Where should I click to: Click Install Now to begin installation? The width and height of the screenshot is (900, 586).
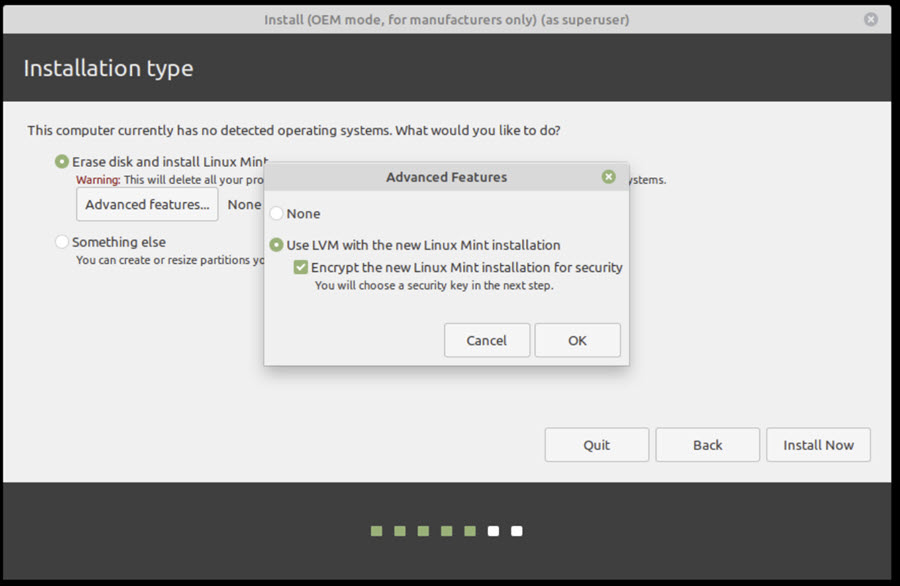point(818,444)
